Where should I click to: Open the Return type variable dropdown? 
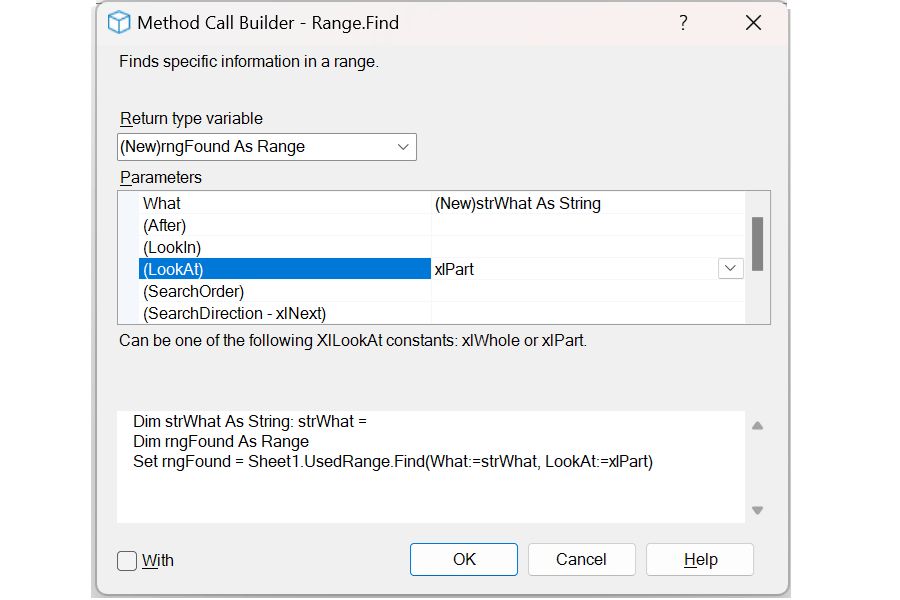tap(403, 147)
